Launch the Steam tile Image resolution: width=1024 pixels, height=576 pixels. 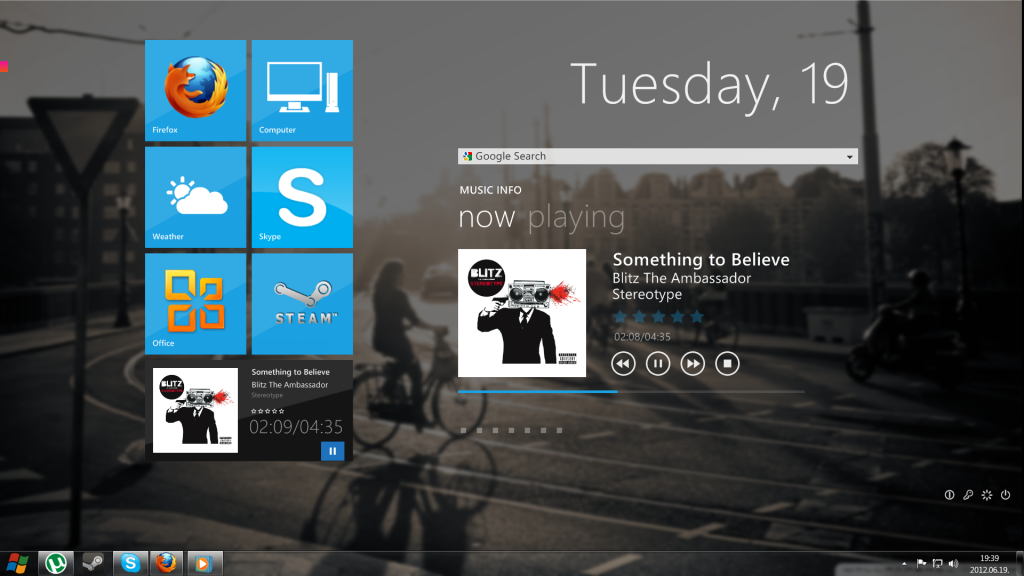[x=302, y=304]
